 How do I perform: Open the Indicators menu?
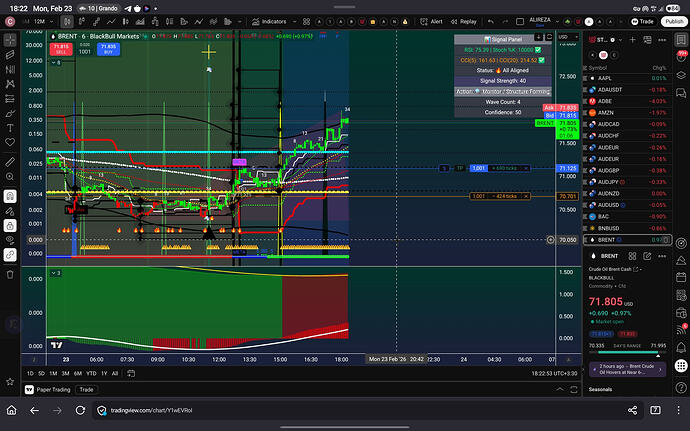268,22
